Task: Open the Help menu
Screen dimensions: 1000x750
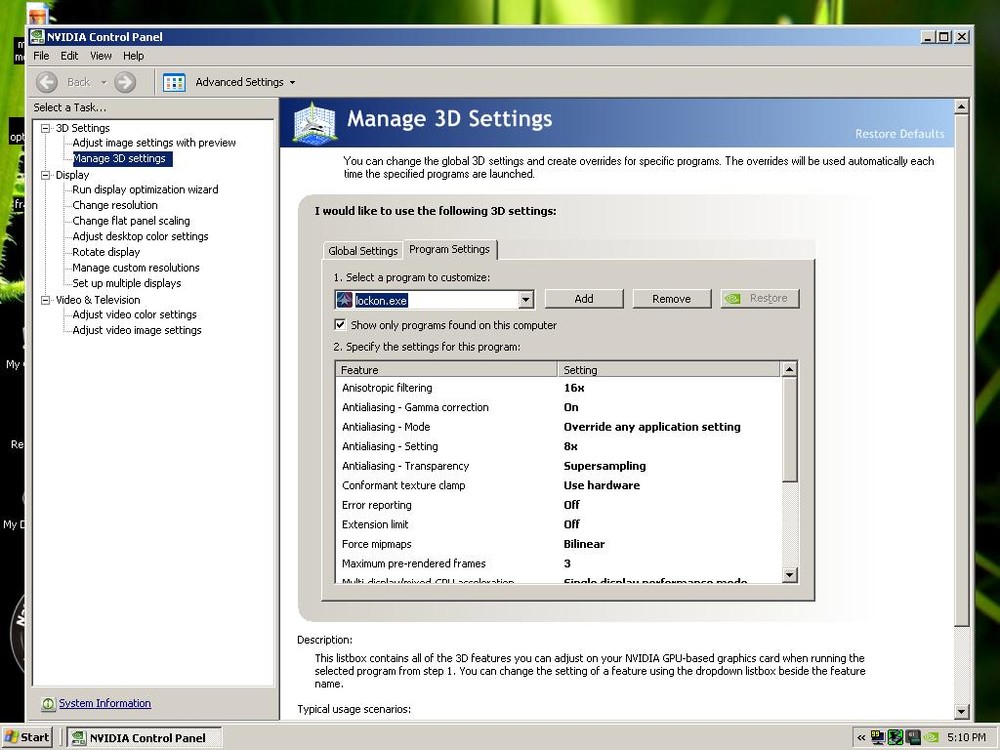Action: point(133,55)
